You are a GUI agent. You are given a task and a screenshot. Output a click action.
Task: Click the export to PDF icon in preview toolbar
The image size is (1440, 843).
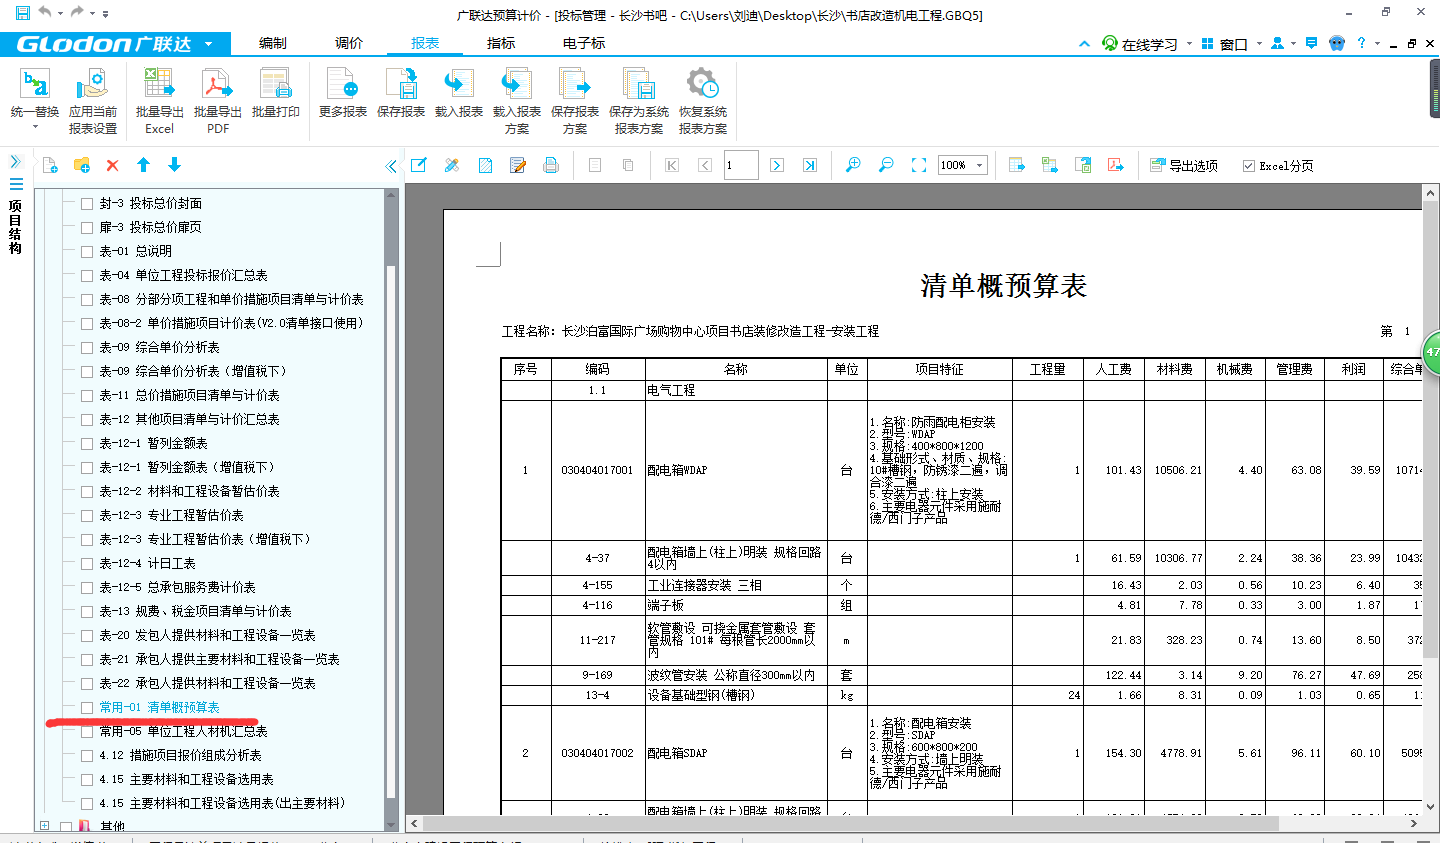coord(1116,165)
